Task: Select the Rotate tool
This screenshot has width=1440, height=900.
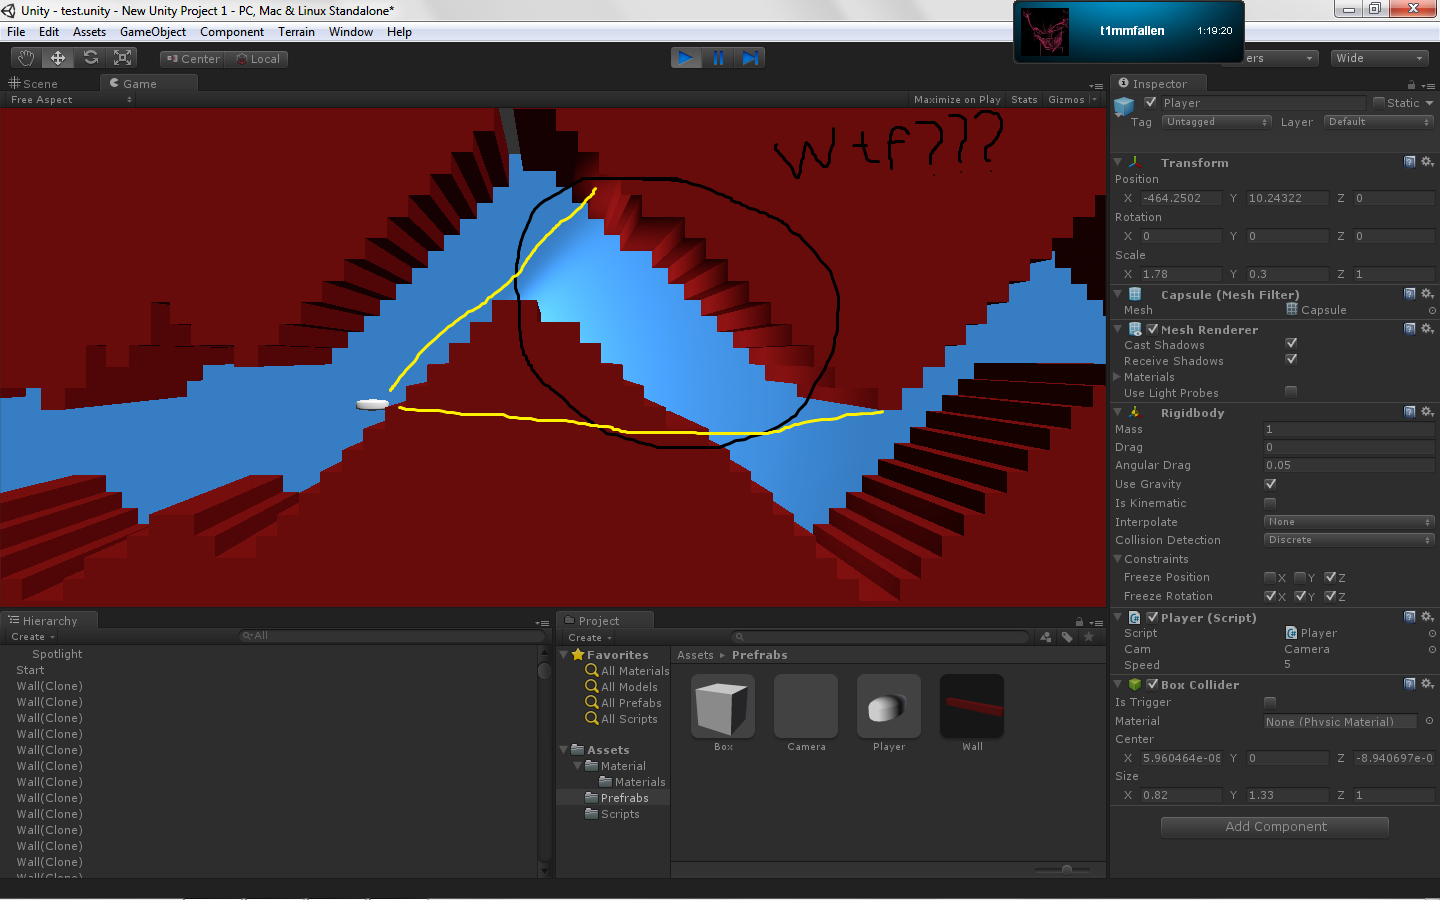Action: click(91, 58)
